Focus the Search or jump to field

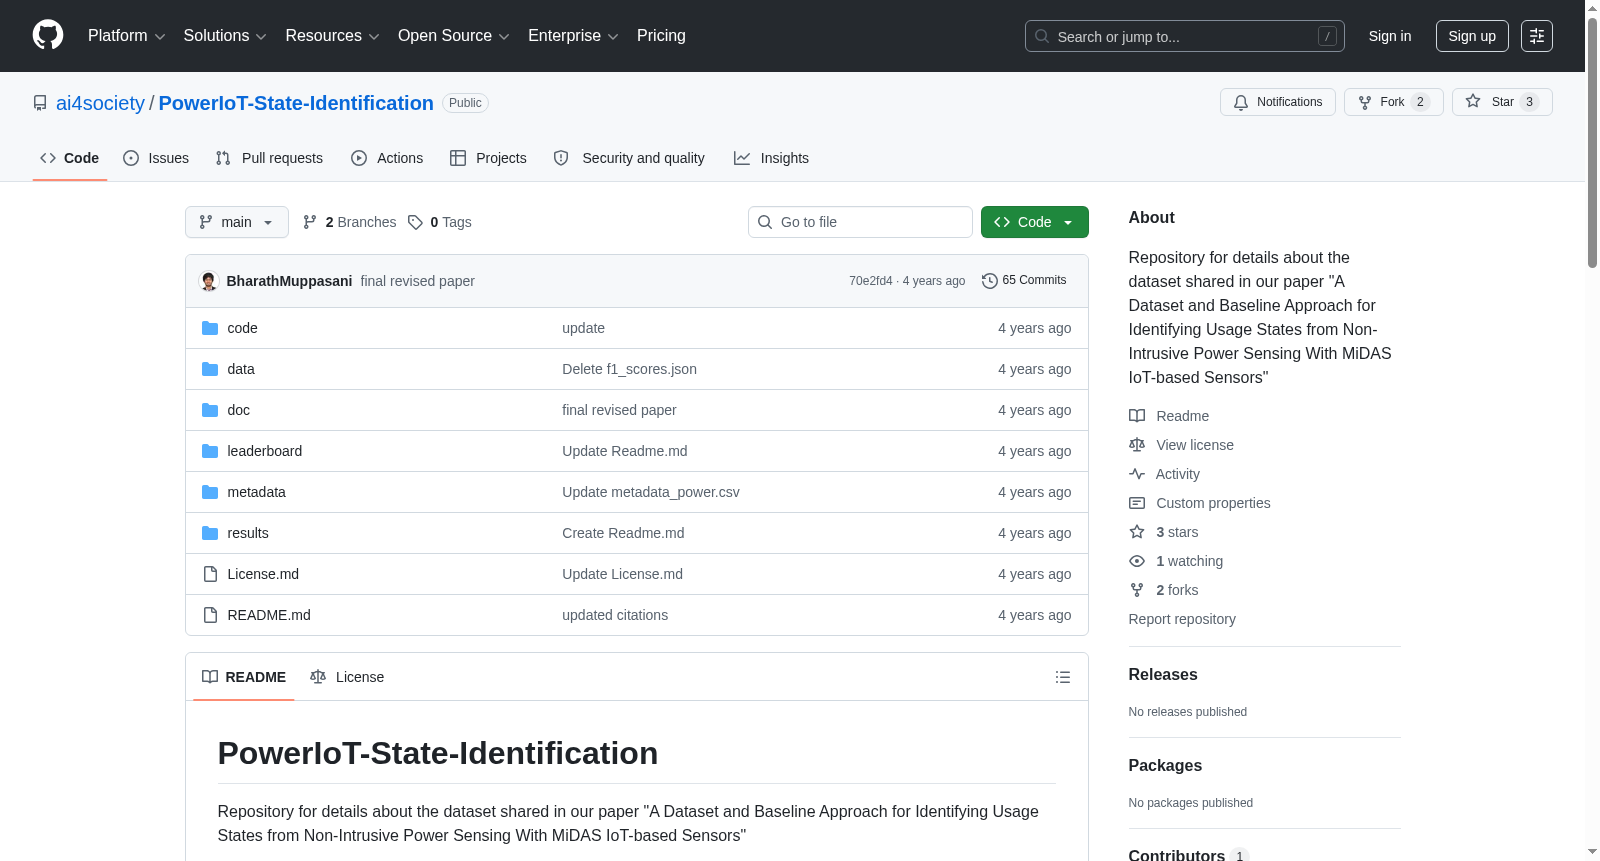tap(1185, 36)
